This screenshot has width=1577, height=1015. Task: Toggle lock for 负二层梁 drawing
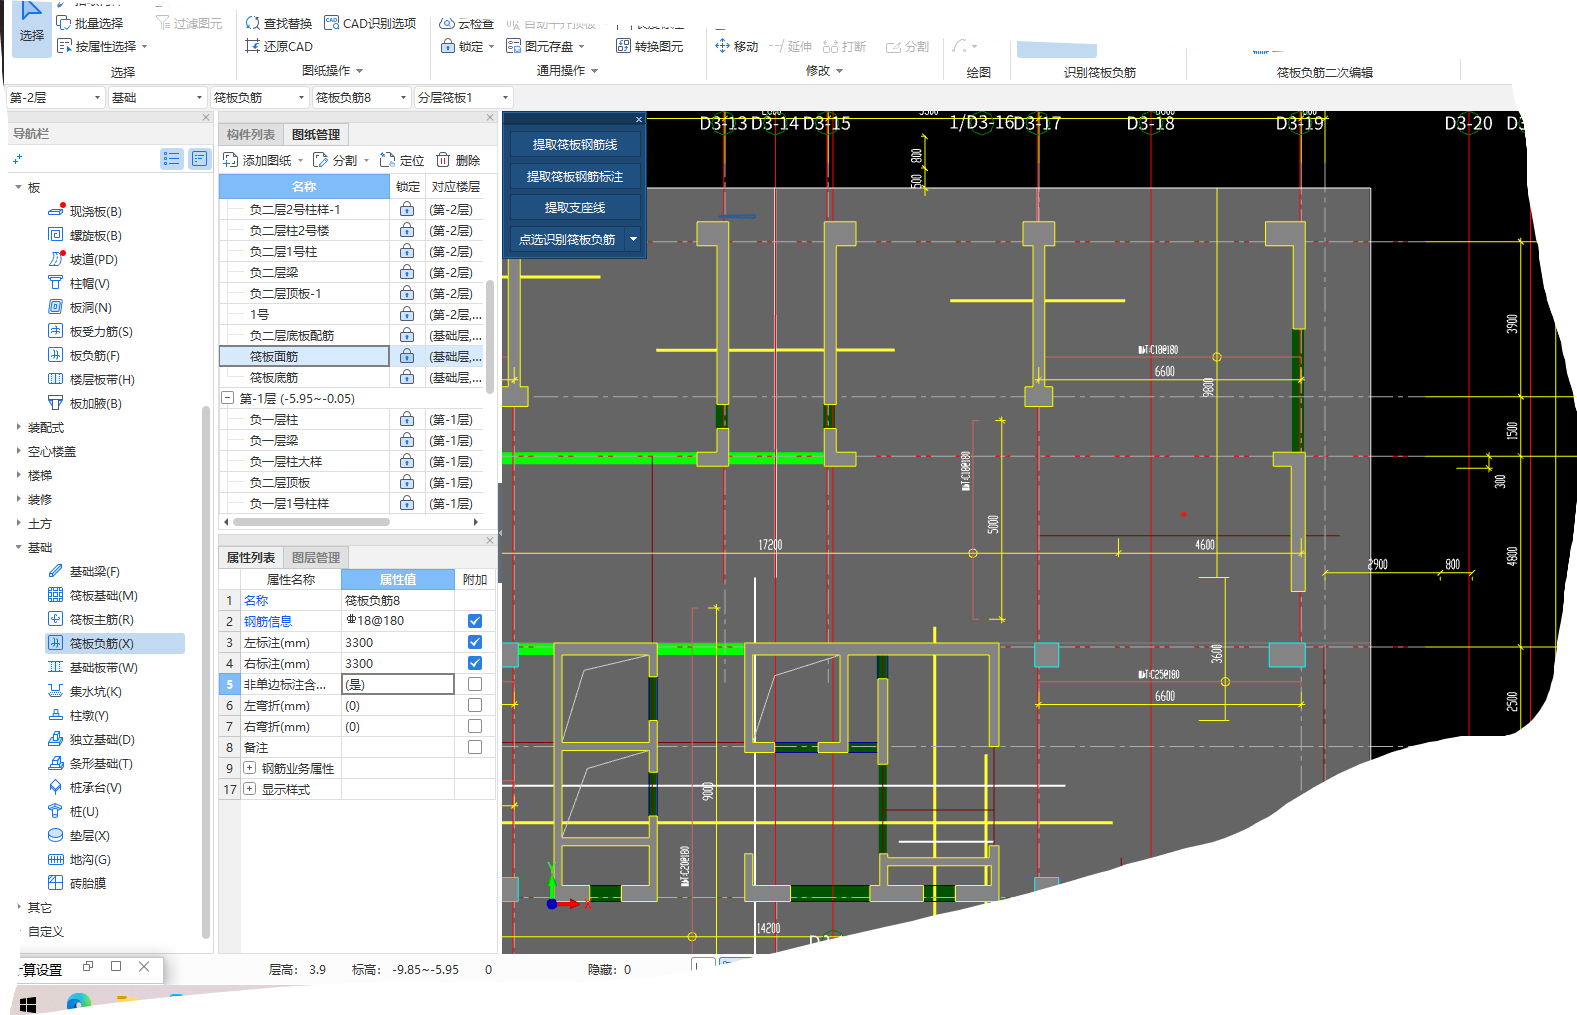click(x=407, y=272)
